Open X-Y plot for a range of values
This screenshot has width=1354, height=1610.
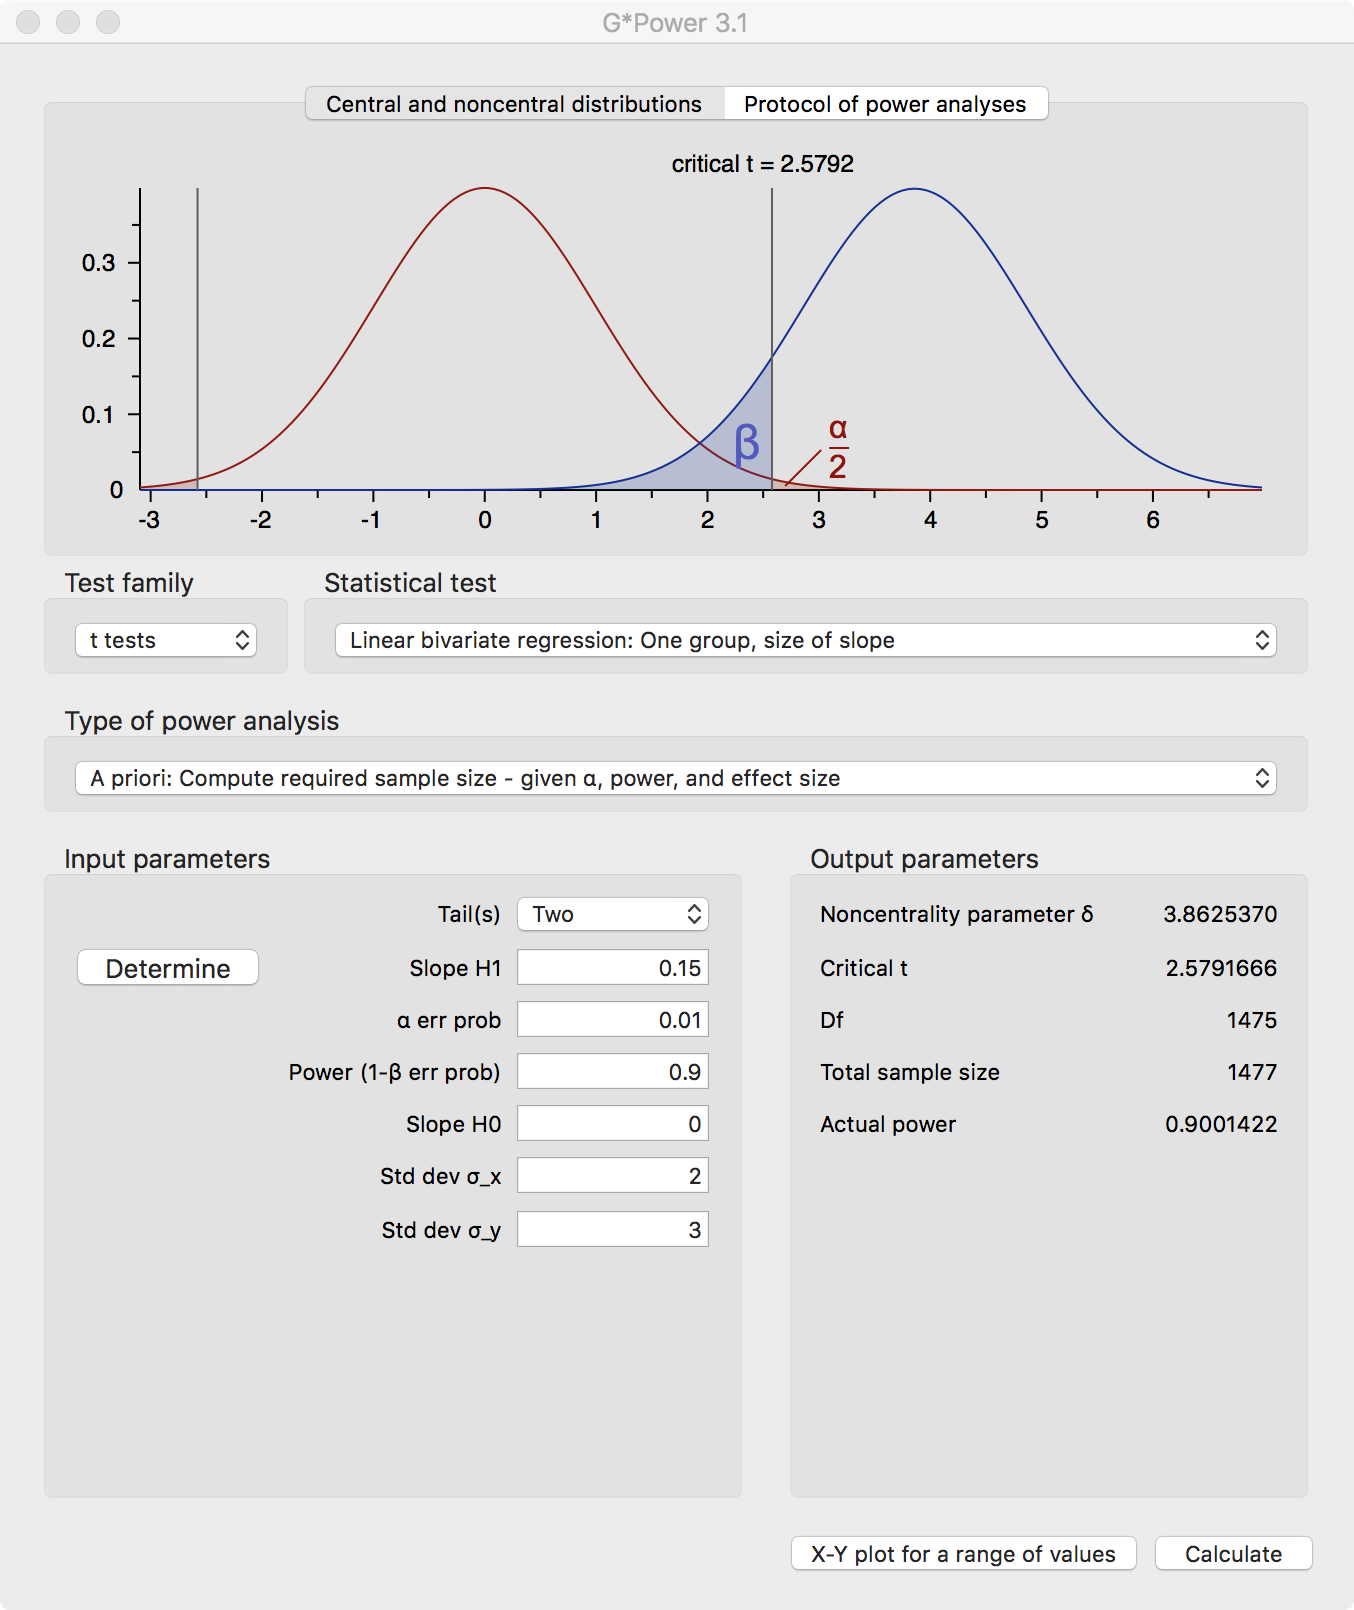963,1554
